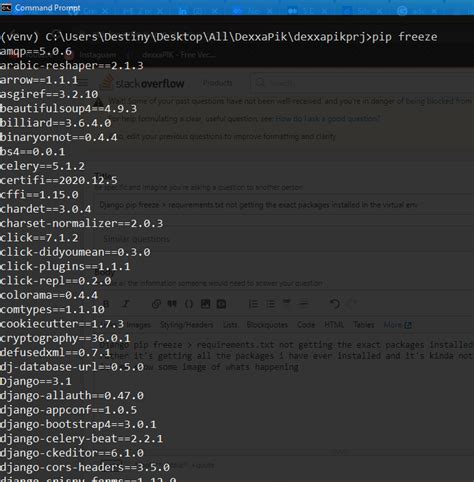Click the 'asgiref==3.2.10' line
This screenshot has height=482, width=474.
click(x=49, y=94)
